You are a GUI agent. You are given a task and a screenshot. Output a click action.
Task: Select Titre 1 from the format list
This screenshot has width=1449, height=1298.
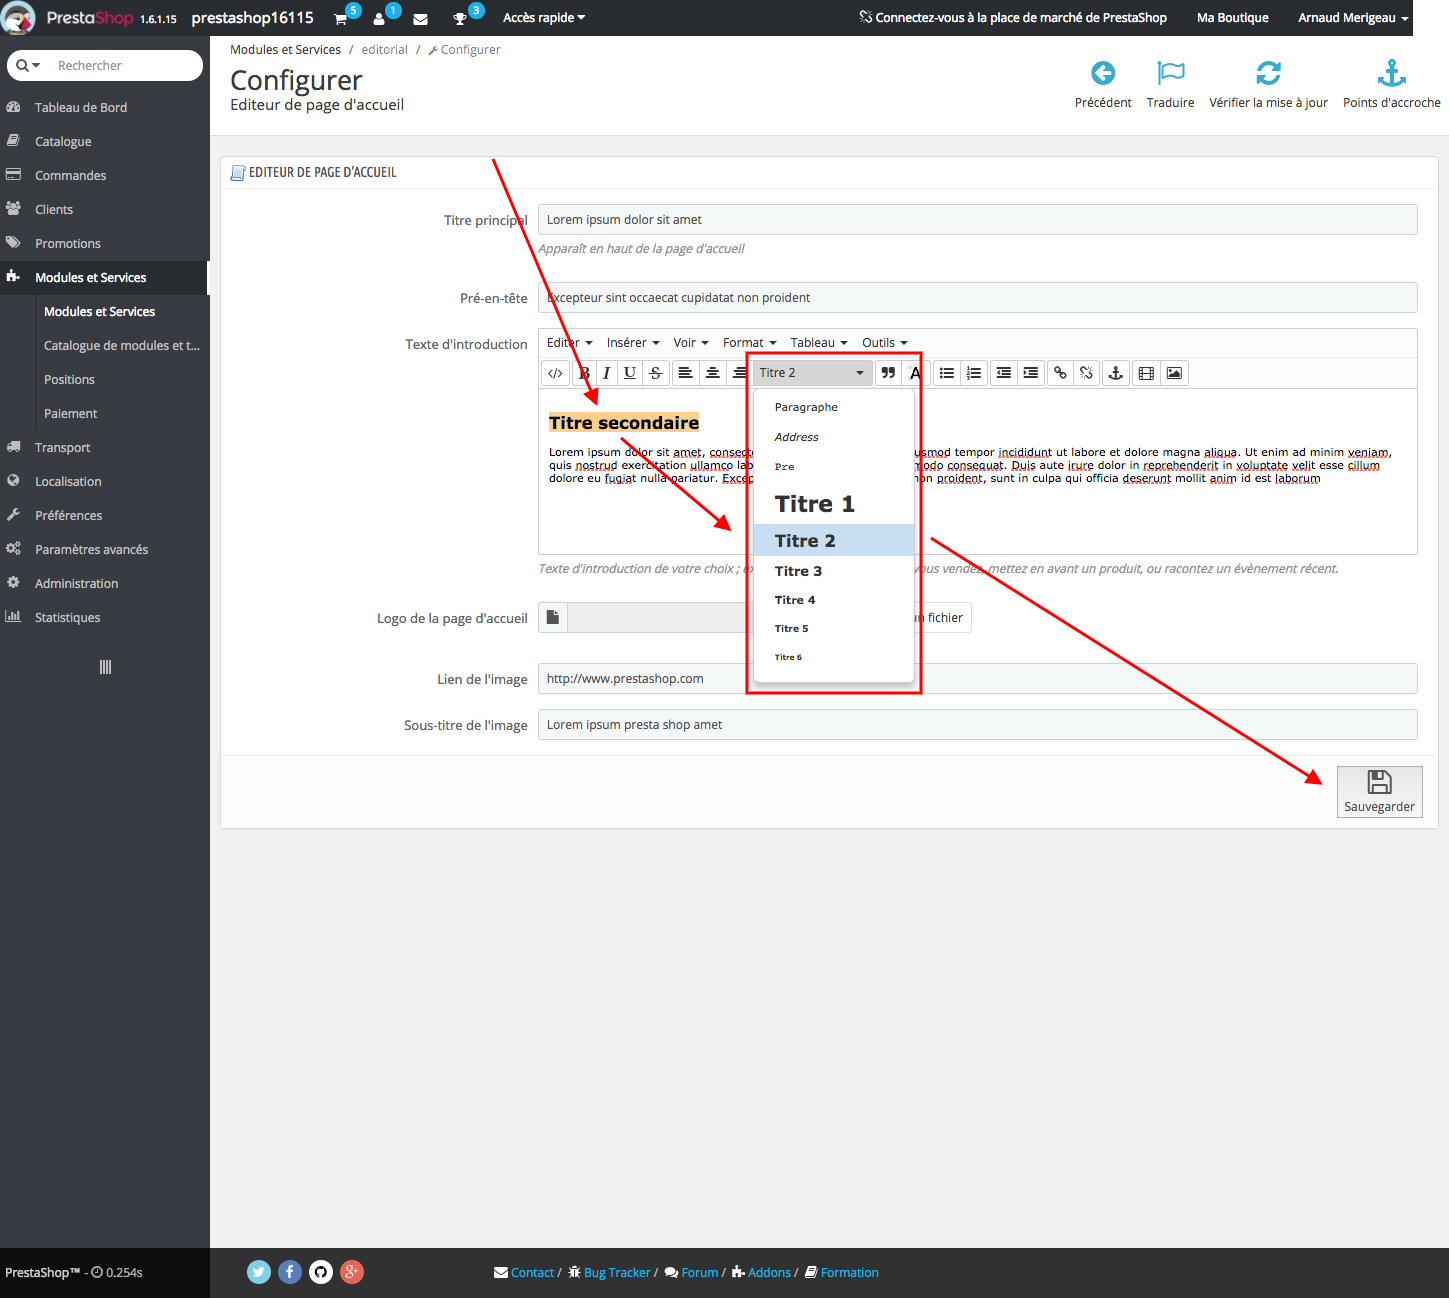pos(815,504)
